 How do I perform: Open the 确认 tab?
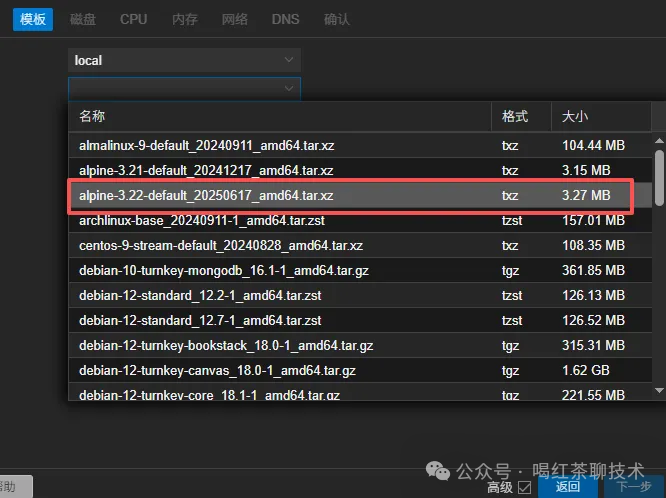point(336,19)
